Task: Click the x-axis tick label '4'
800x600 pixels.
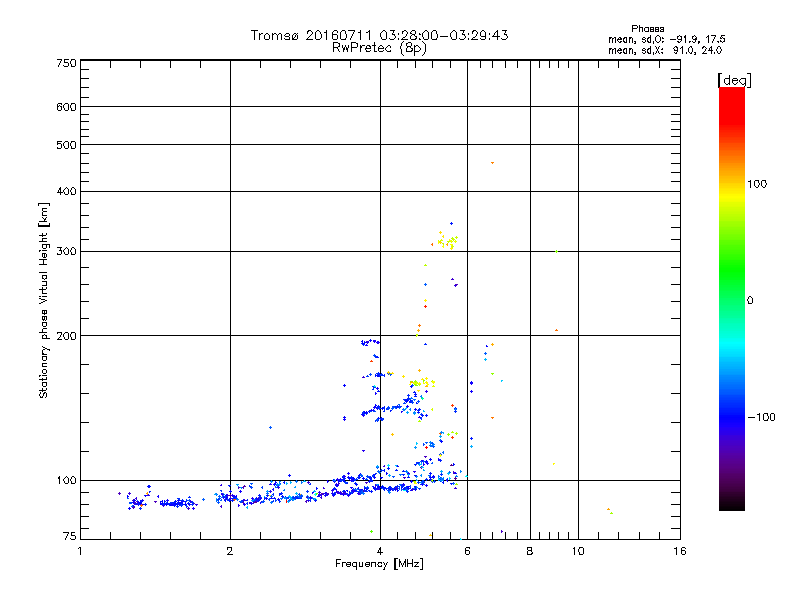Action: [380, 551]
